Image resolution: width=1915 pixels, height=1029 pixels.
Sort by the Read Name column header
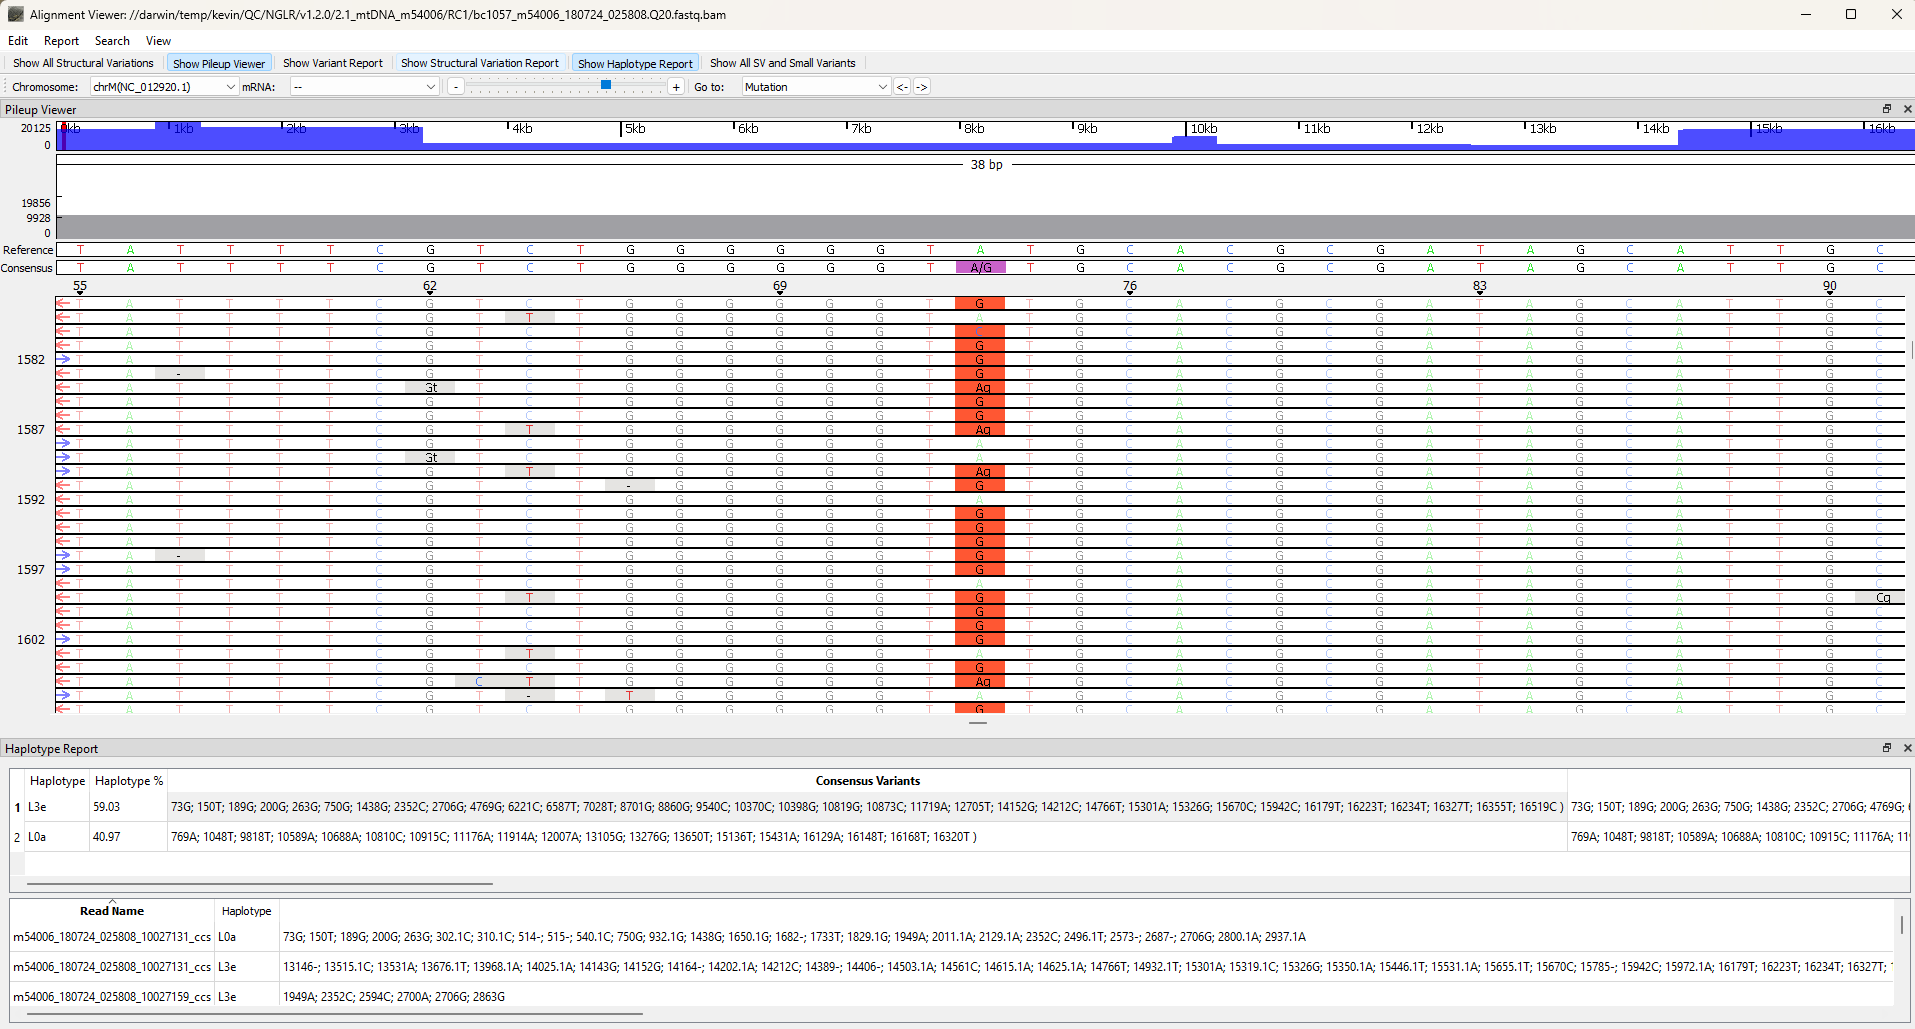click(112, 911)
